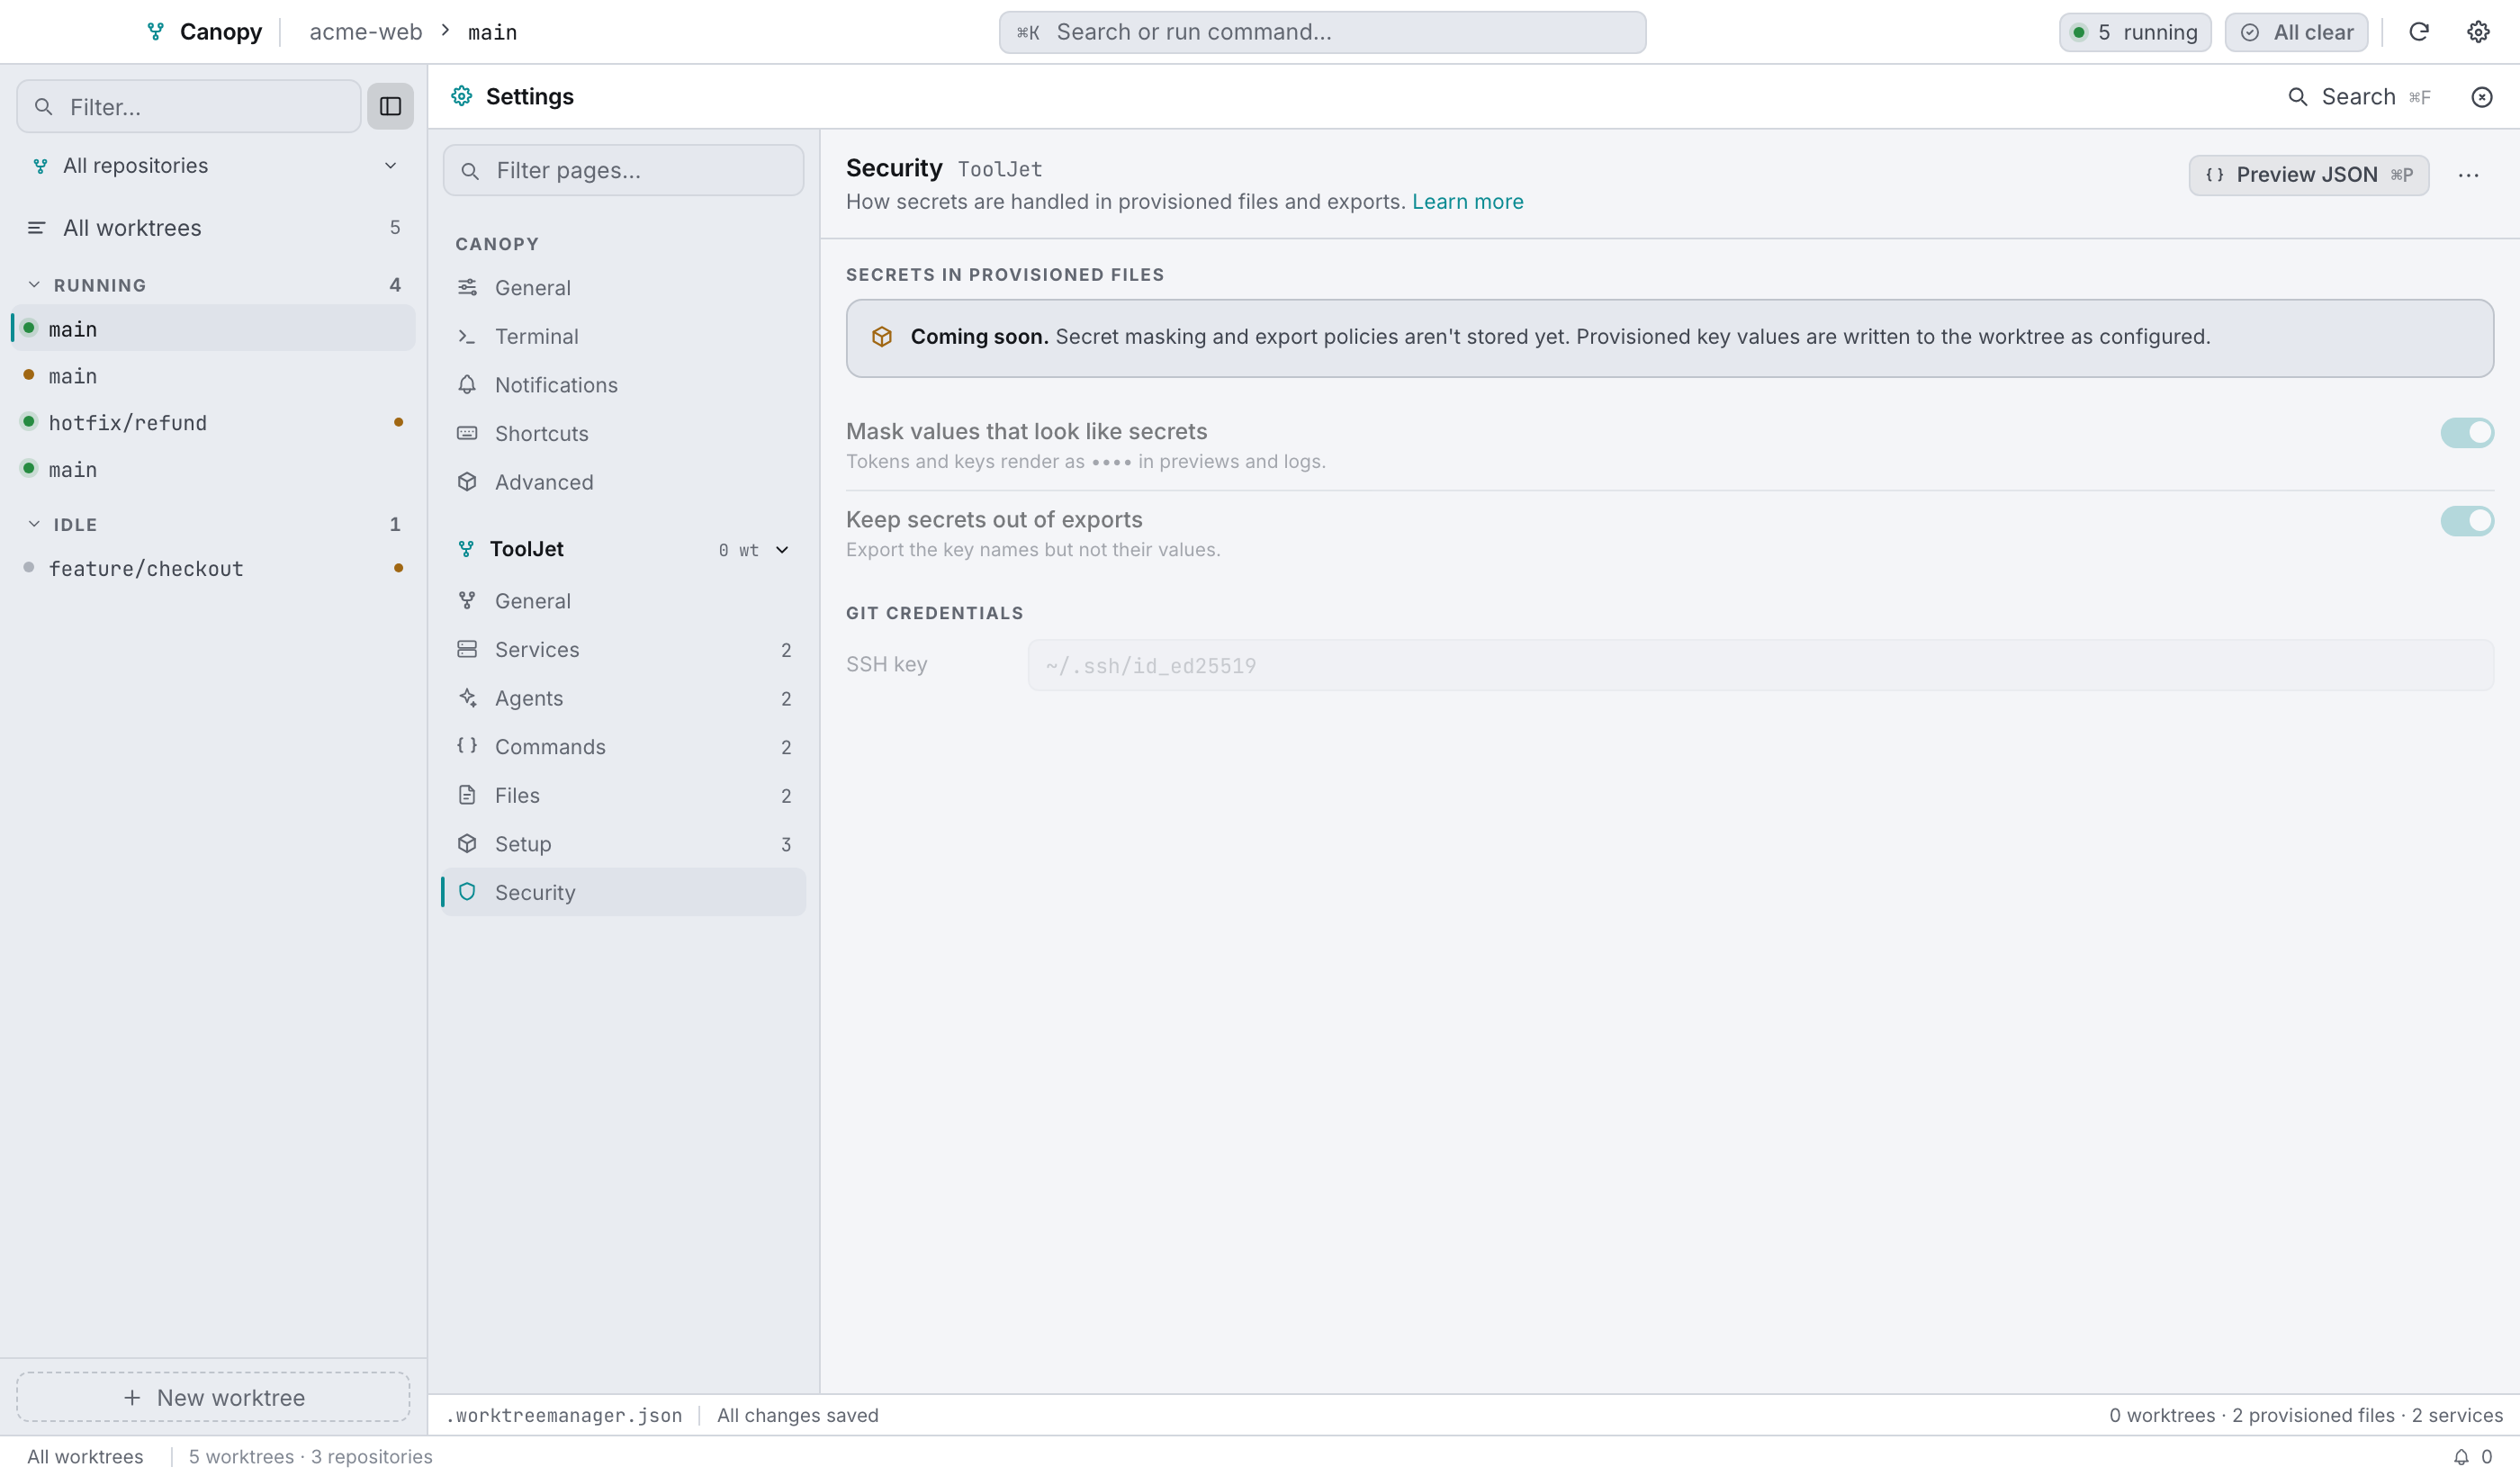This screenshot has width=2520, height=1476.
Task: Open the more options ellipsis menu
Action: pos(2468,175)
